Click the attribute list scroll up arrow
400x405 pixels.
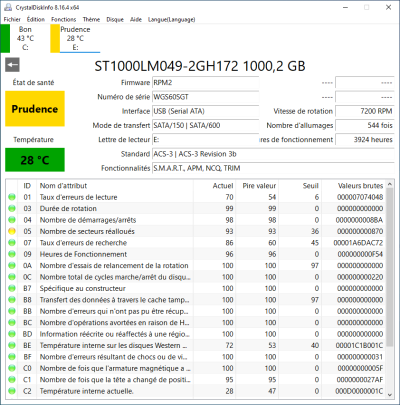pos(390,184)
